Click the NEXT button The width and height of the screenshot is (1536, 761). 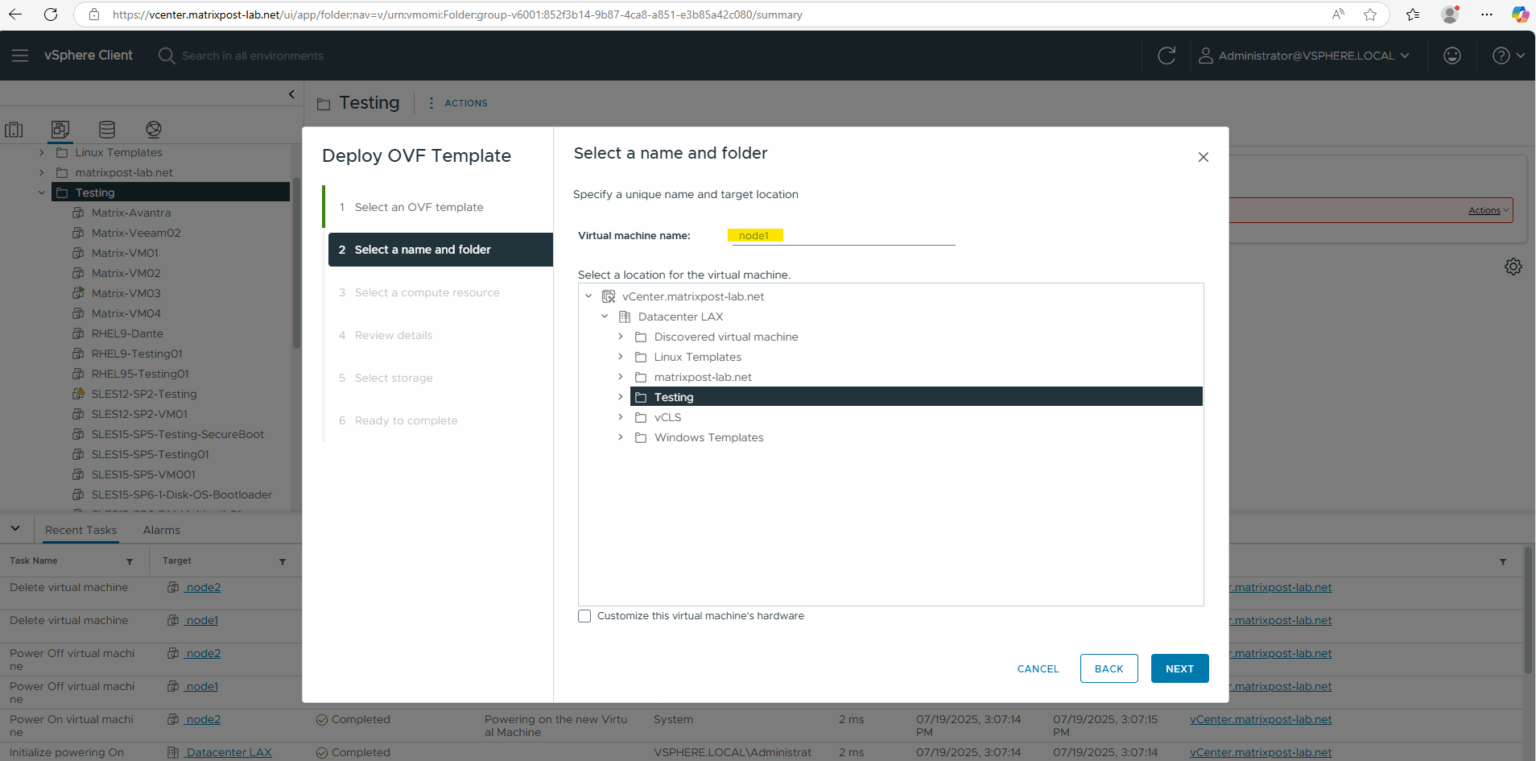pyautogui.click(x=1180, y=668)
